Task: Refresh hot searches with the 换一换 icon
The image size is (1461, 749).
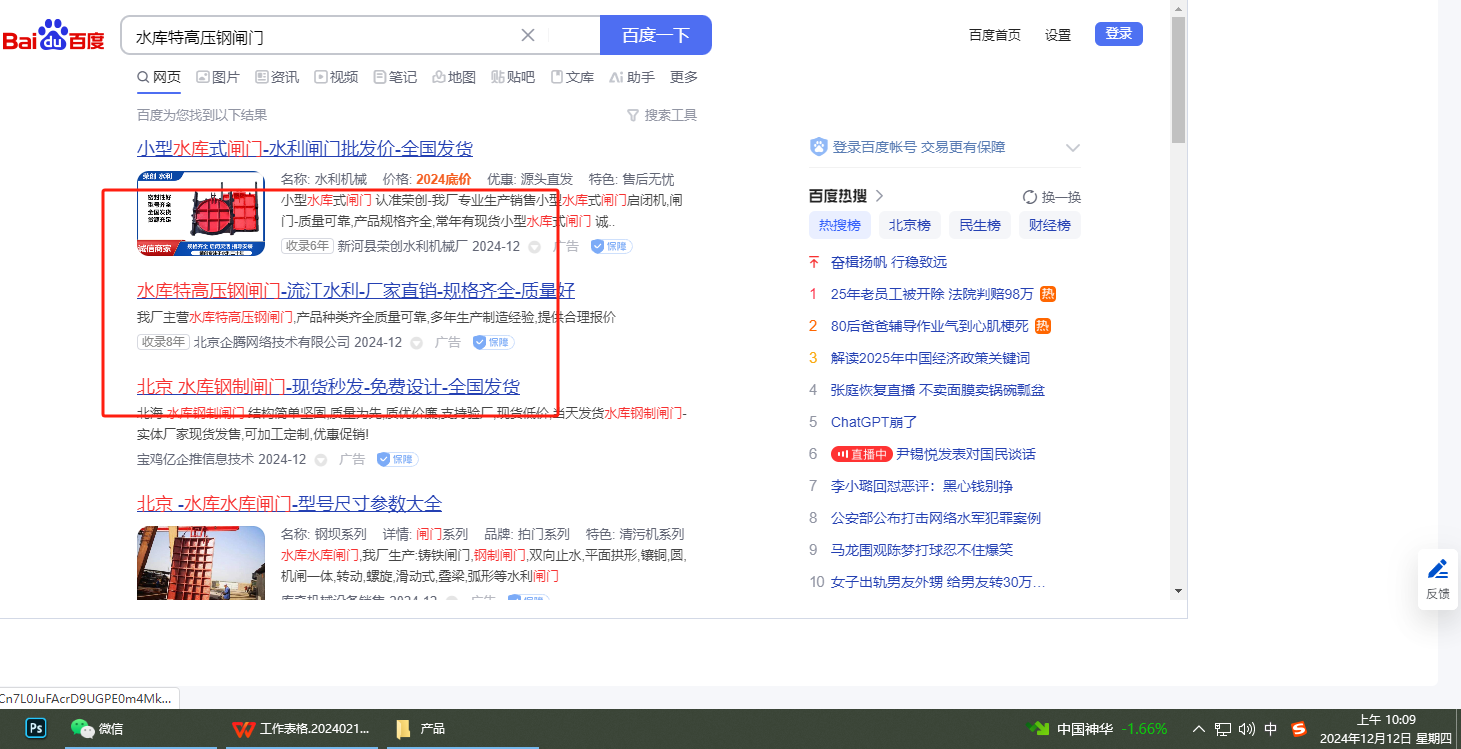Action: click(1030, 197)
